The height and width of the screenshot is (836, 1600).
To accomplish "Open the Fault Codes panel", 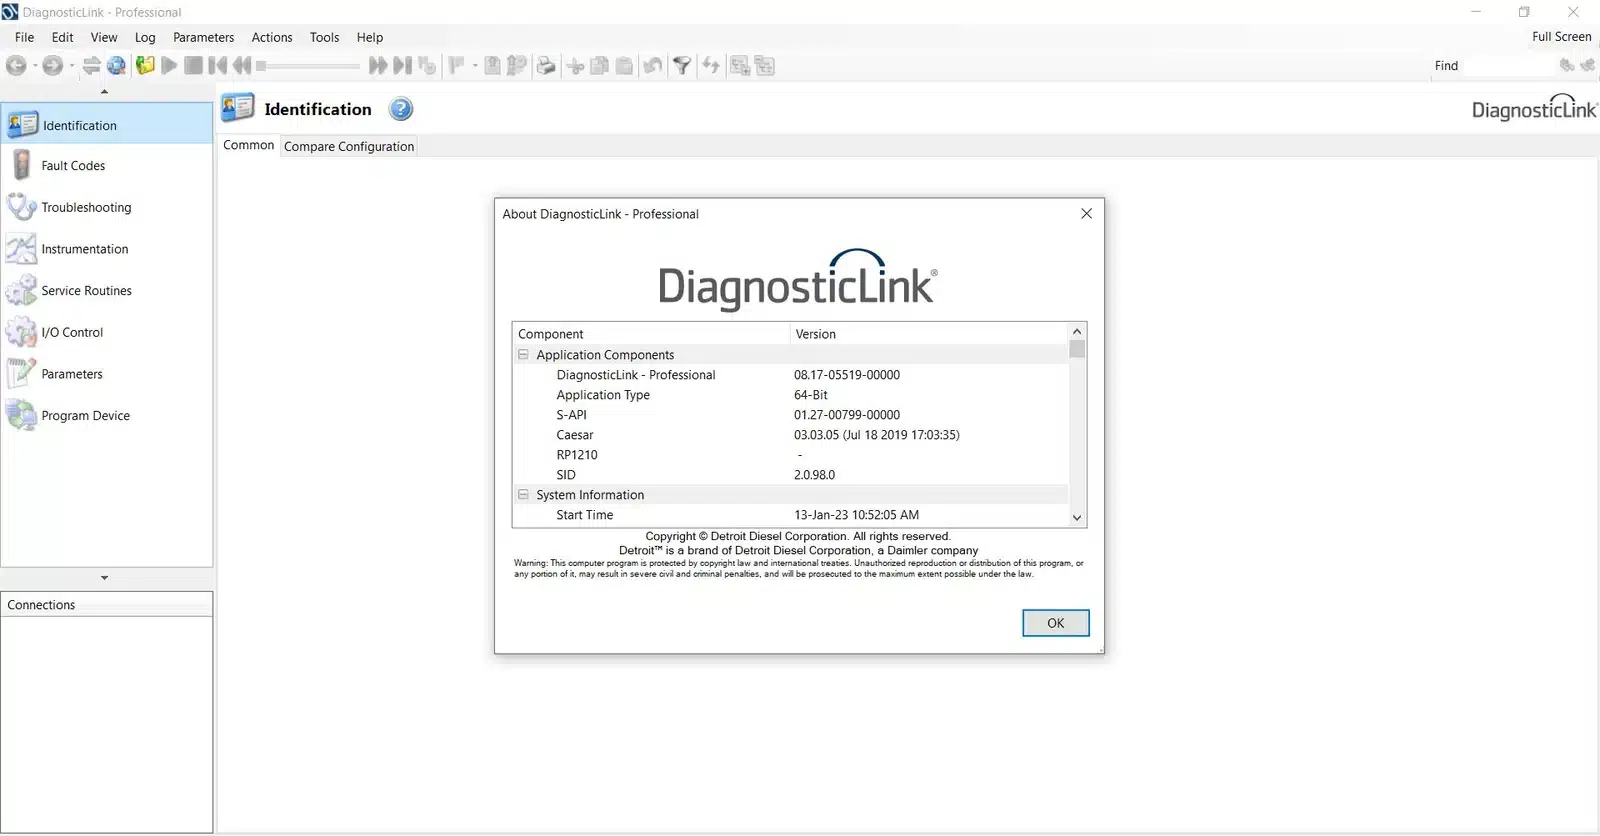I will tap(72, 166).
